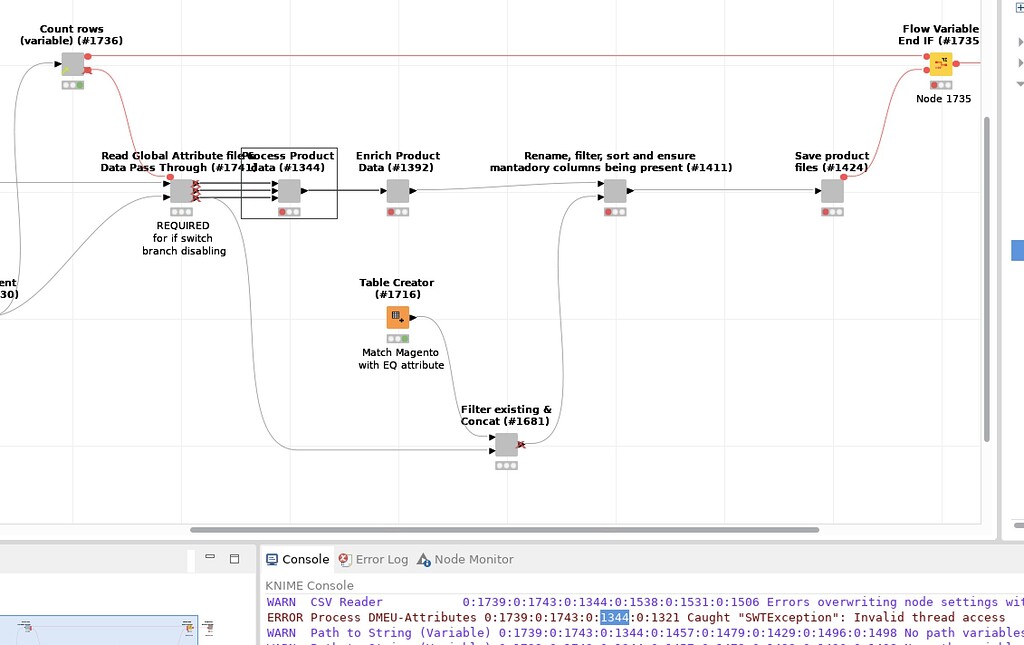Select the Process Product Data metanode
The height and width of the screenshot is (645, 1024).
(289, 191)
